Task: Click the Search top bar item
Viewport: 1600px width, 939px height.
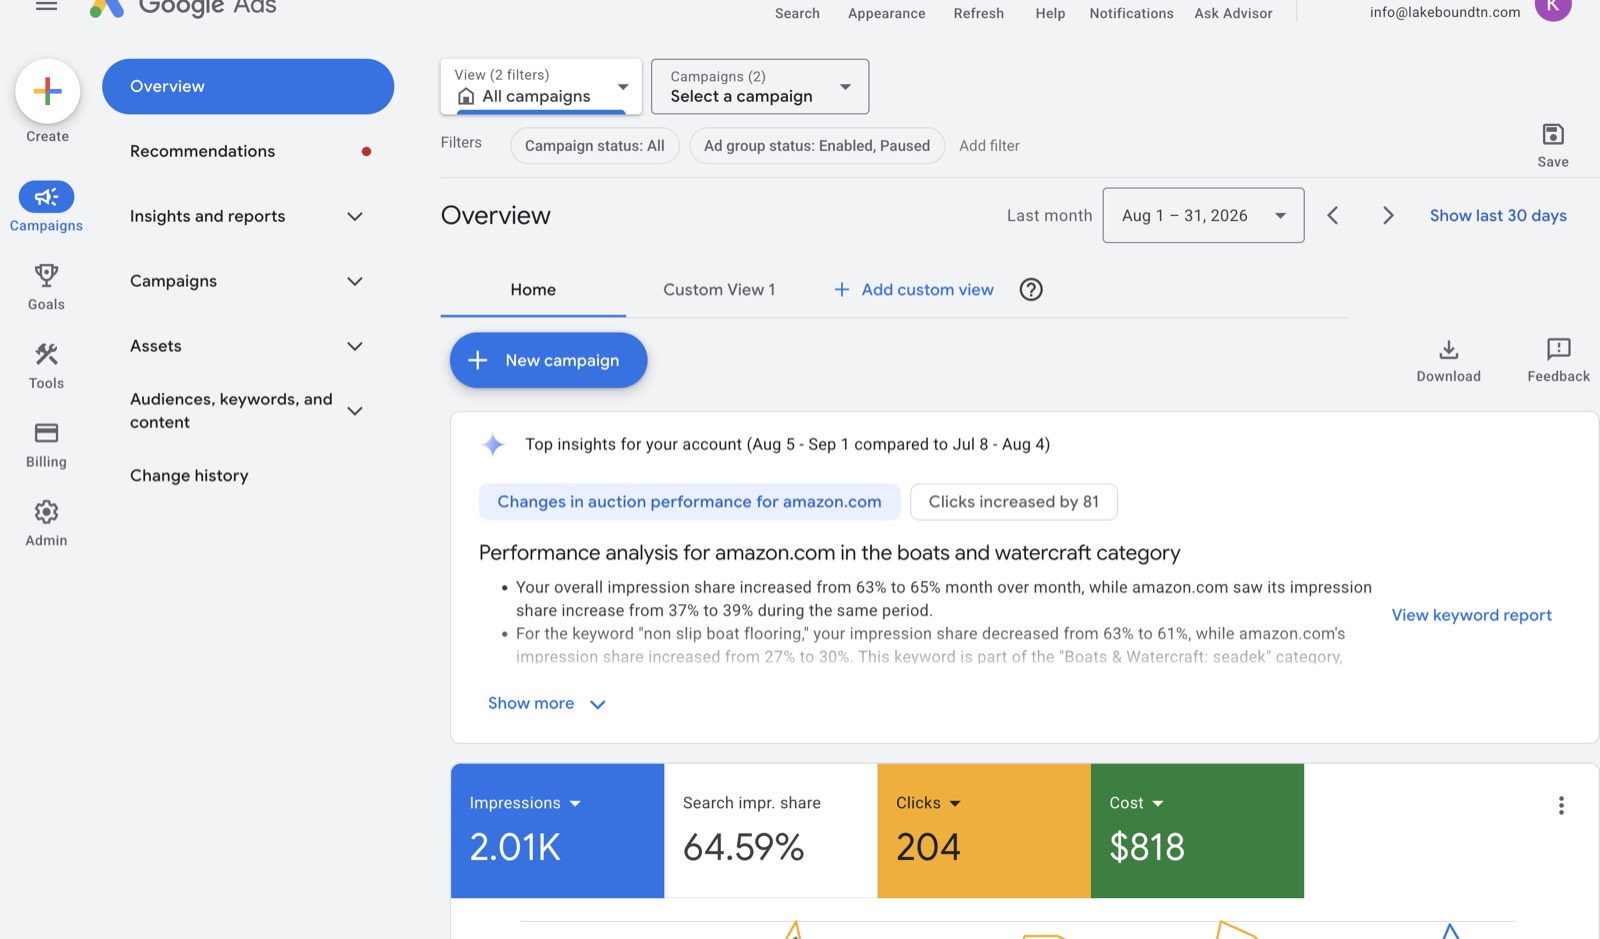Action: click(x=797, y=13)
